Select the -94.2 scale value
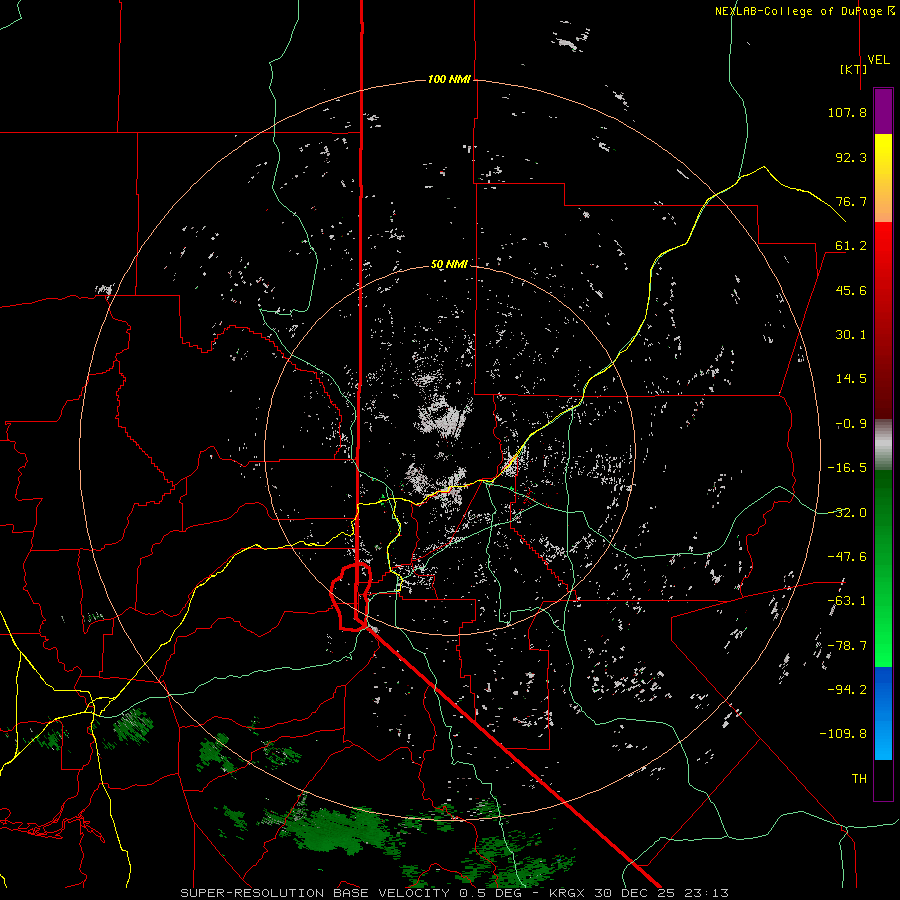Screen dimensions: 900x900 [847, 690]
